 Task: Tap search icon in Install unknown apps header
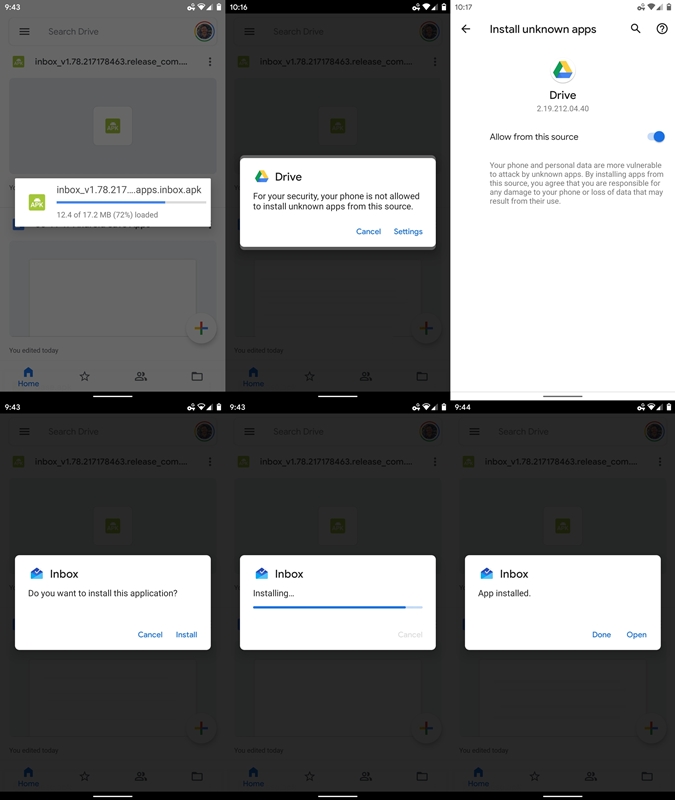pos(635,29)
